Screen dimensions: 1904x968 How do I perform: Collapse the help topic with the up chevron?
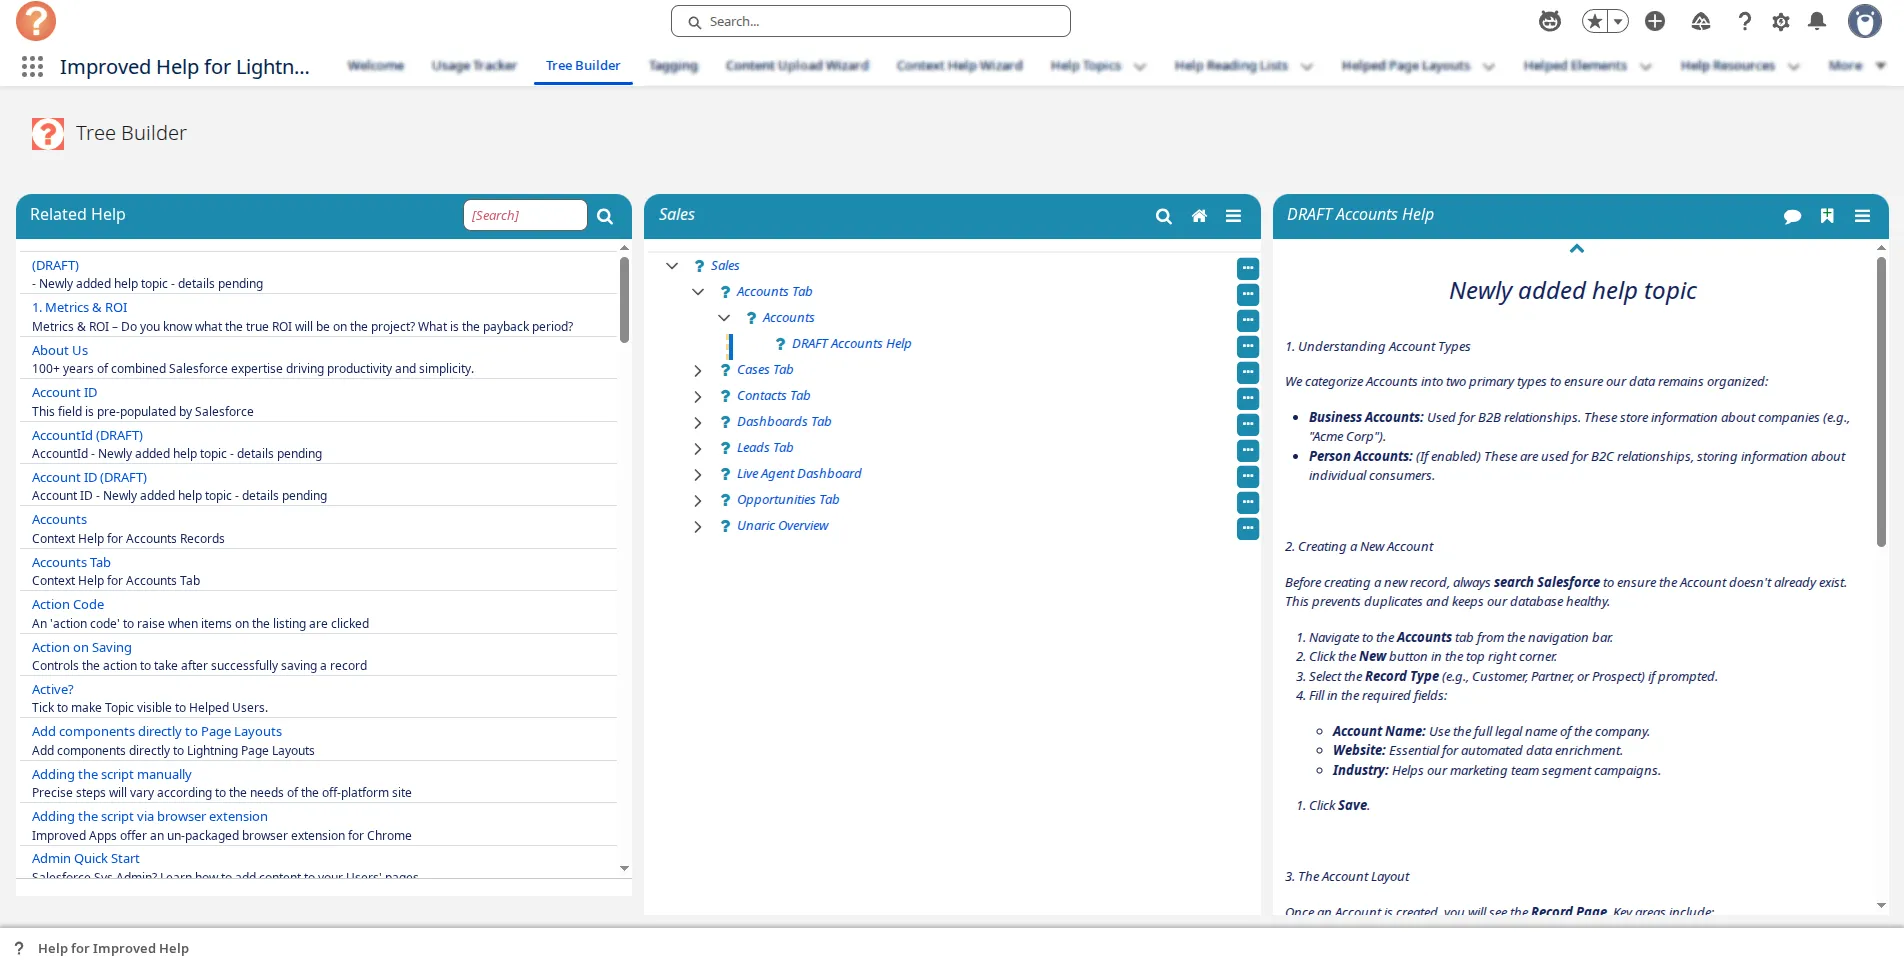pos(1577,249)
